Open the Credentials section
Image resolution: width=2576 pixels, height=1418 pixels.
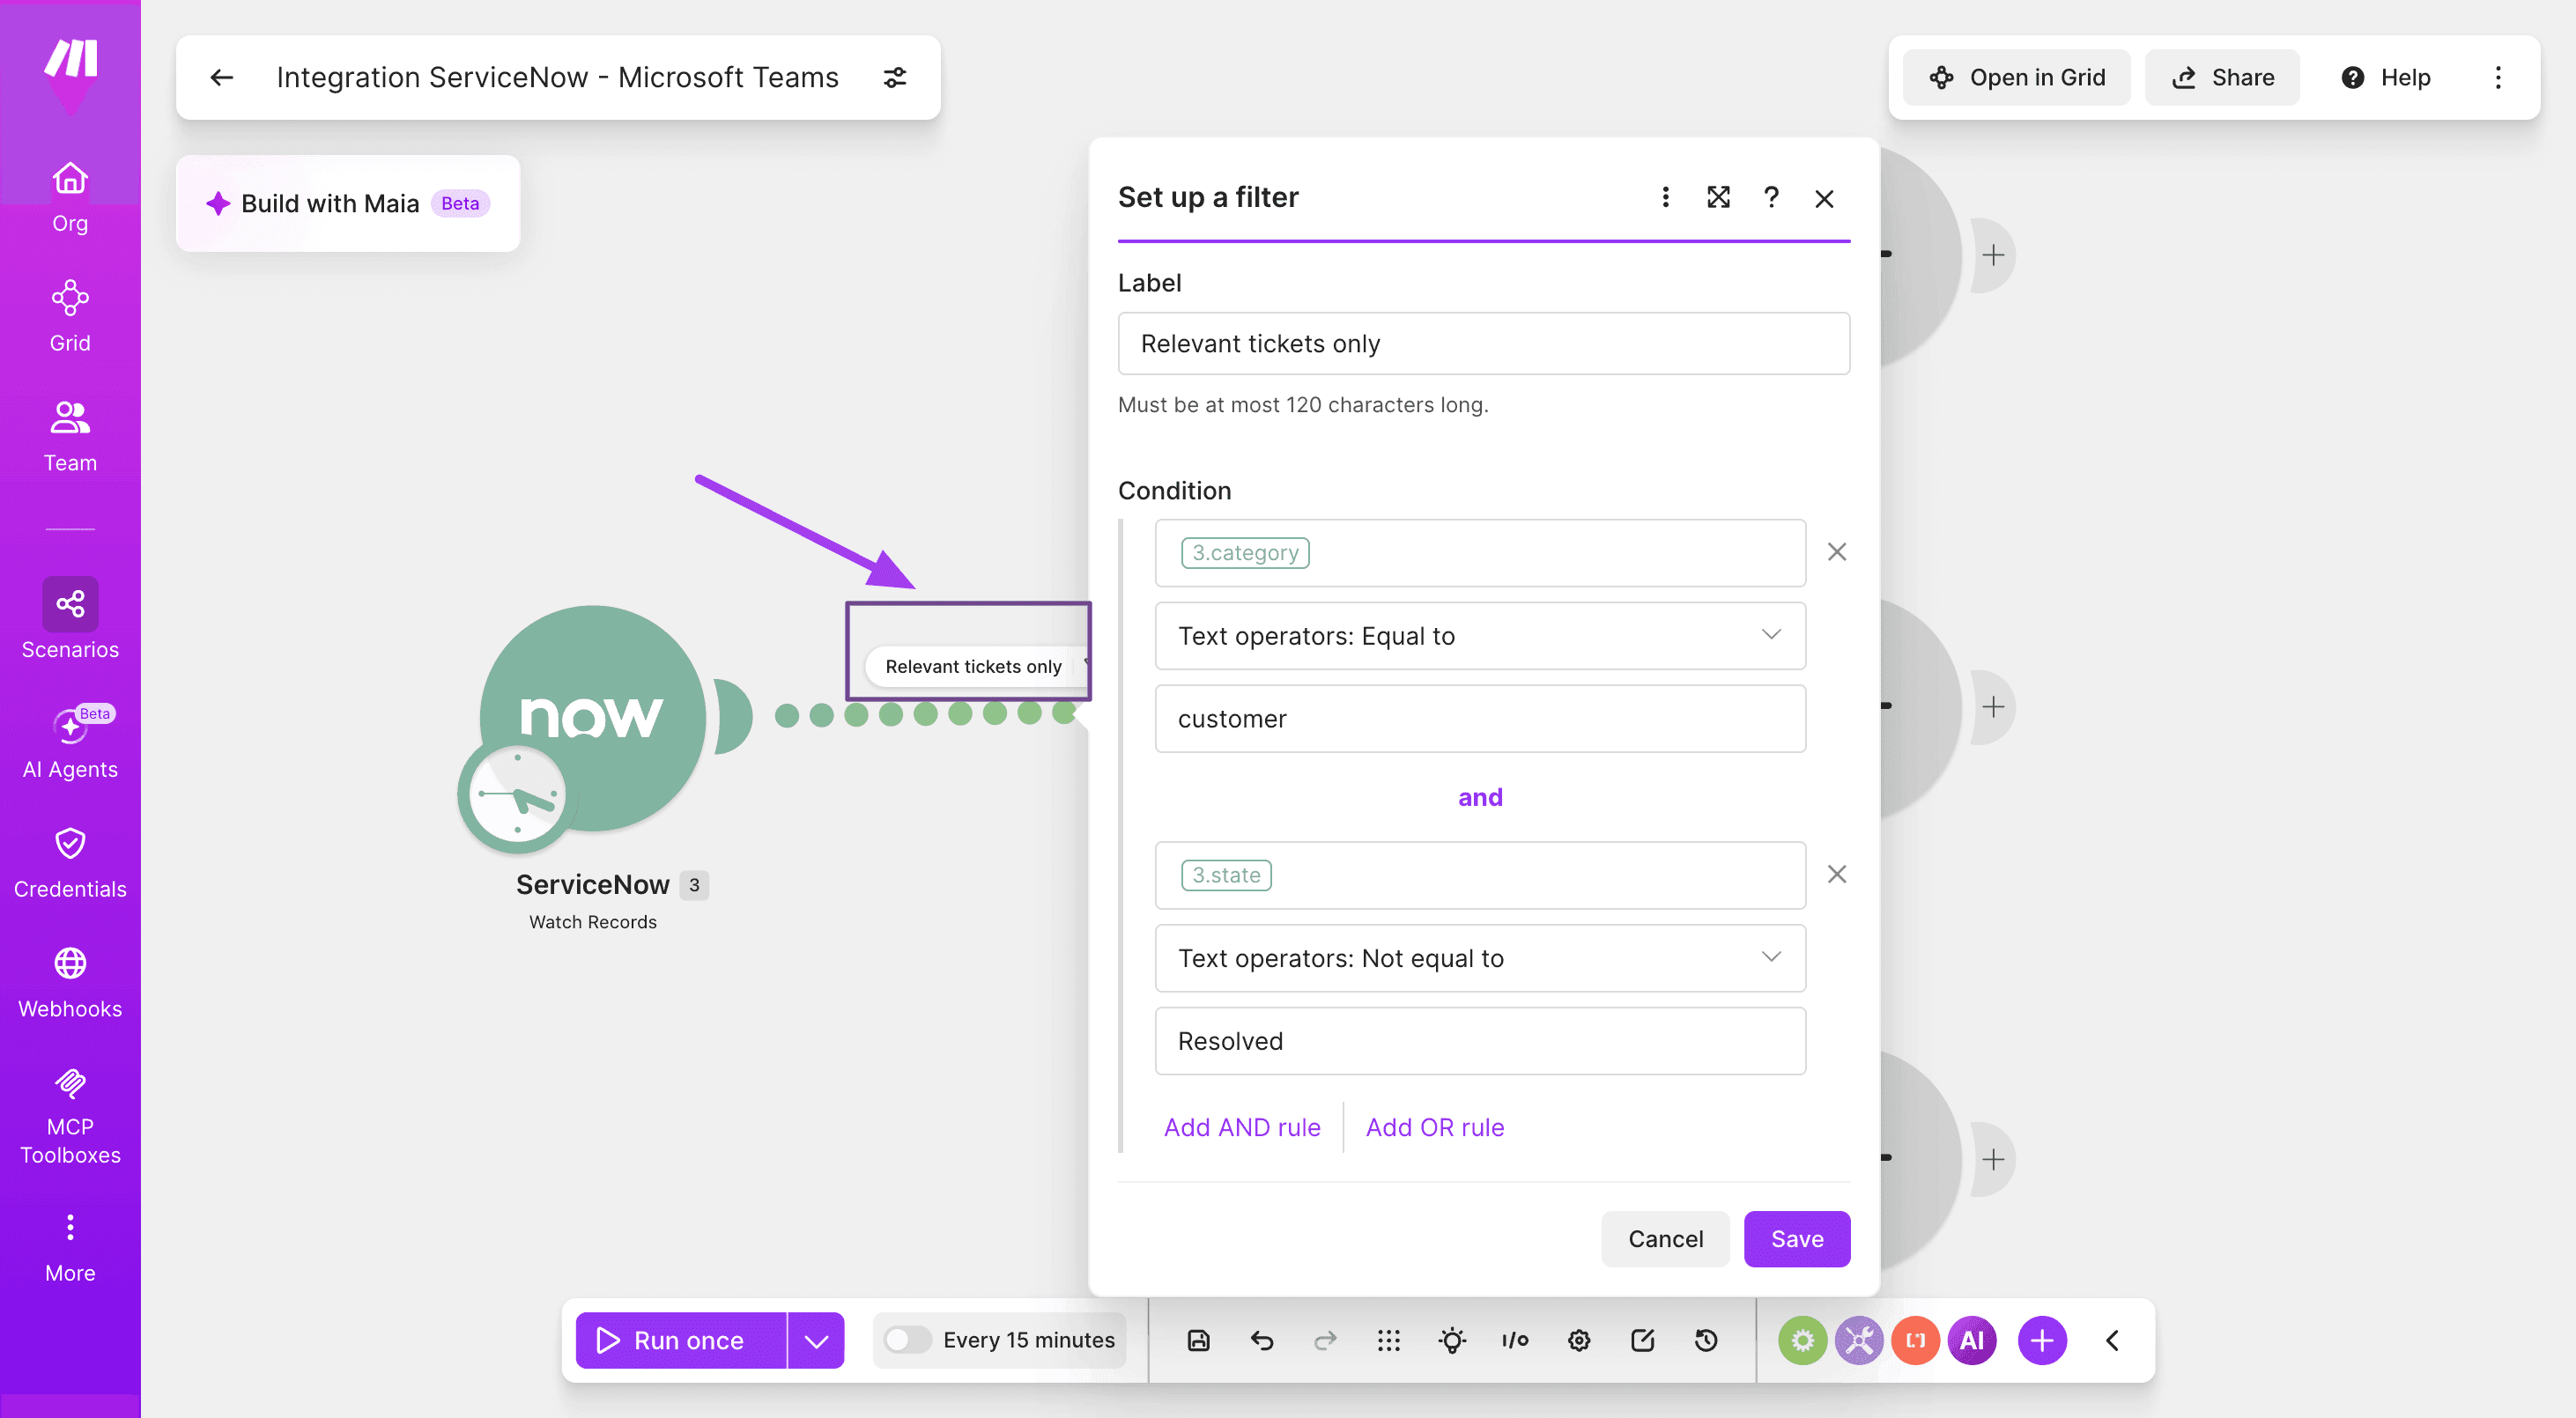coord(70,862)
